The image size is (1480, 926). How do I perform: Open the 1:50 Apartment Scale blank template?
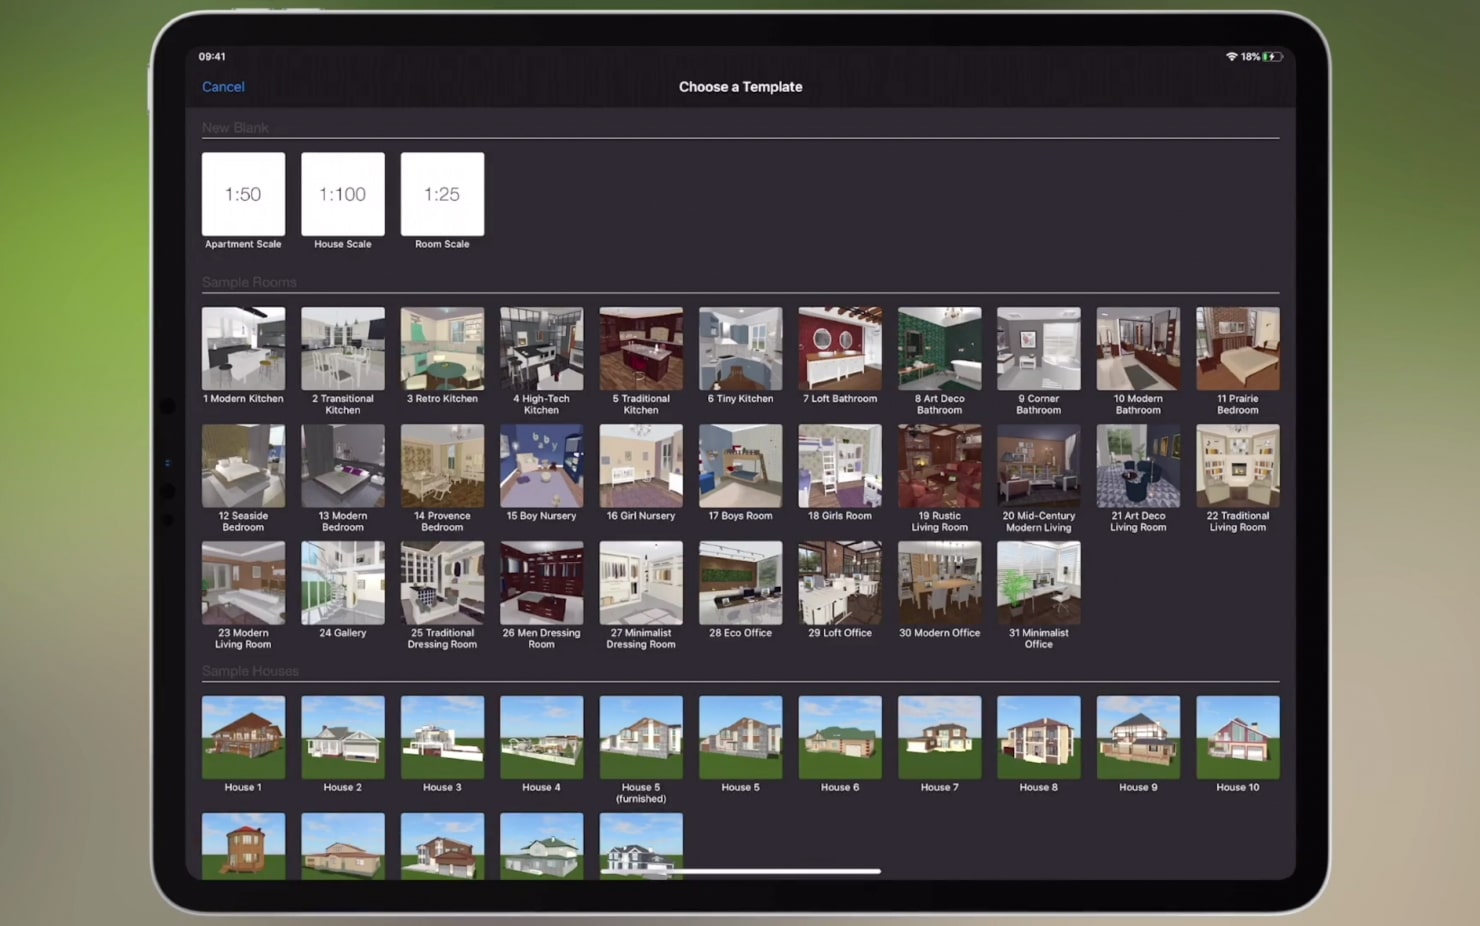click(x=243, y=193)
